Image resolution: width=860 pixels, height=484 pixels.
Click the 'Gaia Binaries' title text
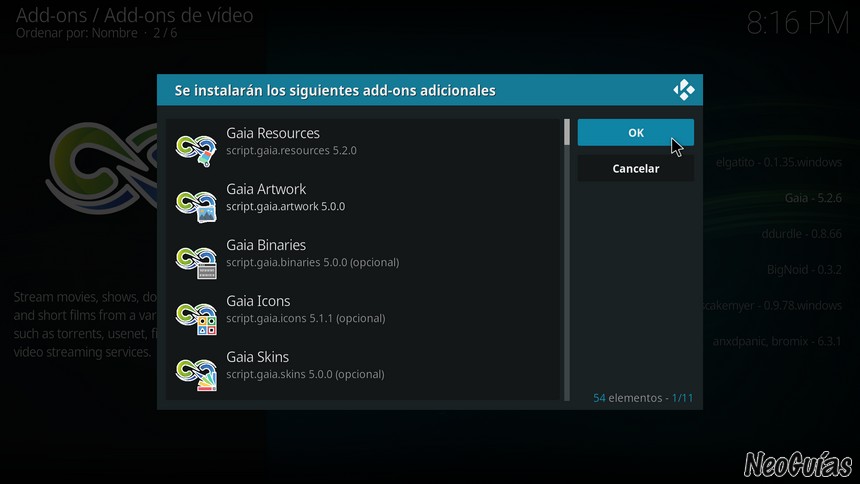coord(266,245)
